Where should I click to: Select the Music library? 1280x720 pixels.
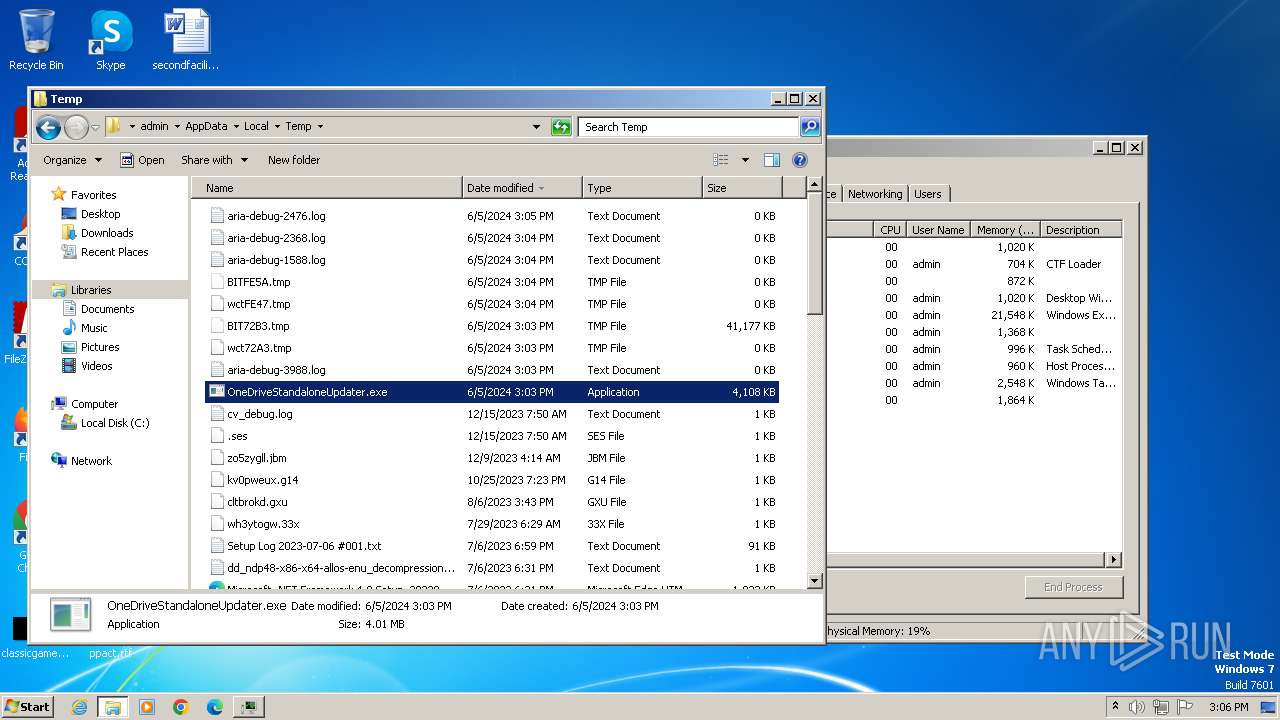(94, 328)
